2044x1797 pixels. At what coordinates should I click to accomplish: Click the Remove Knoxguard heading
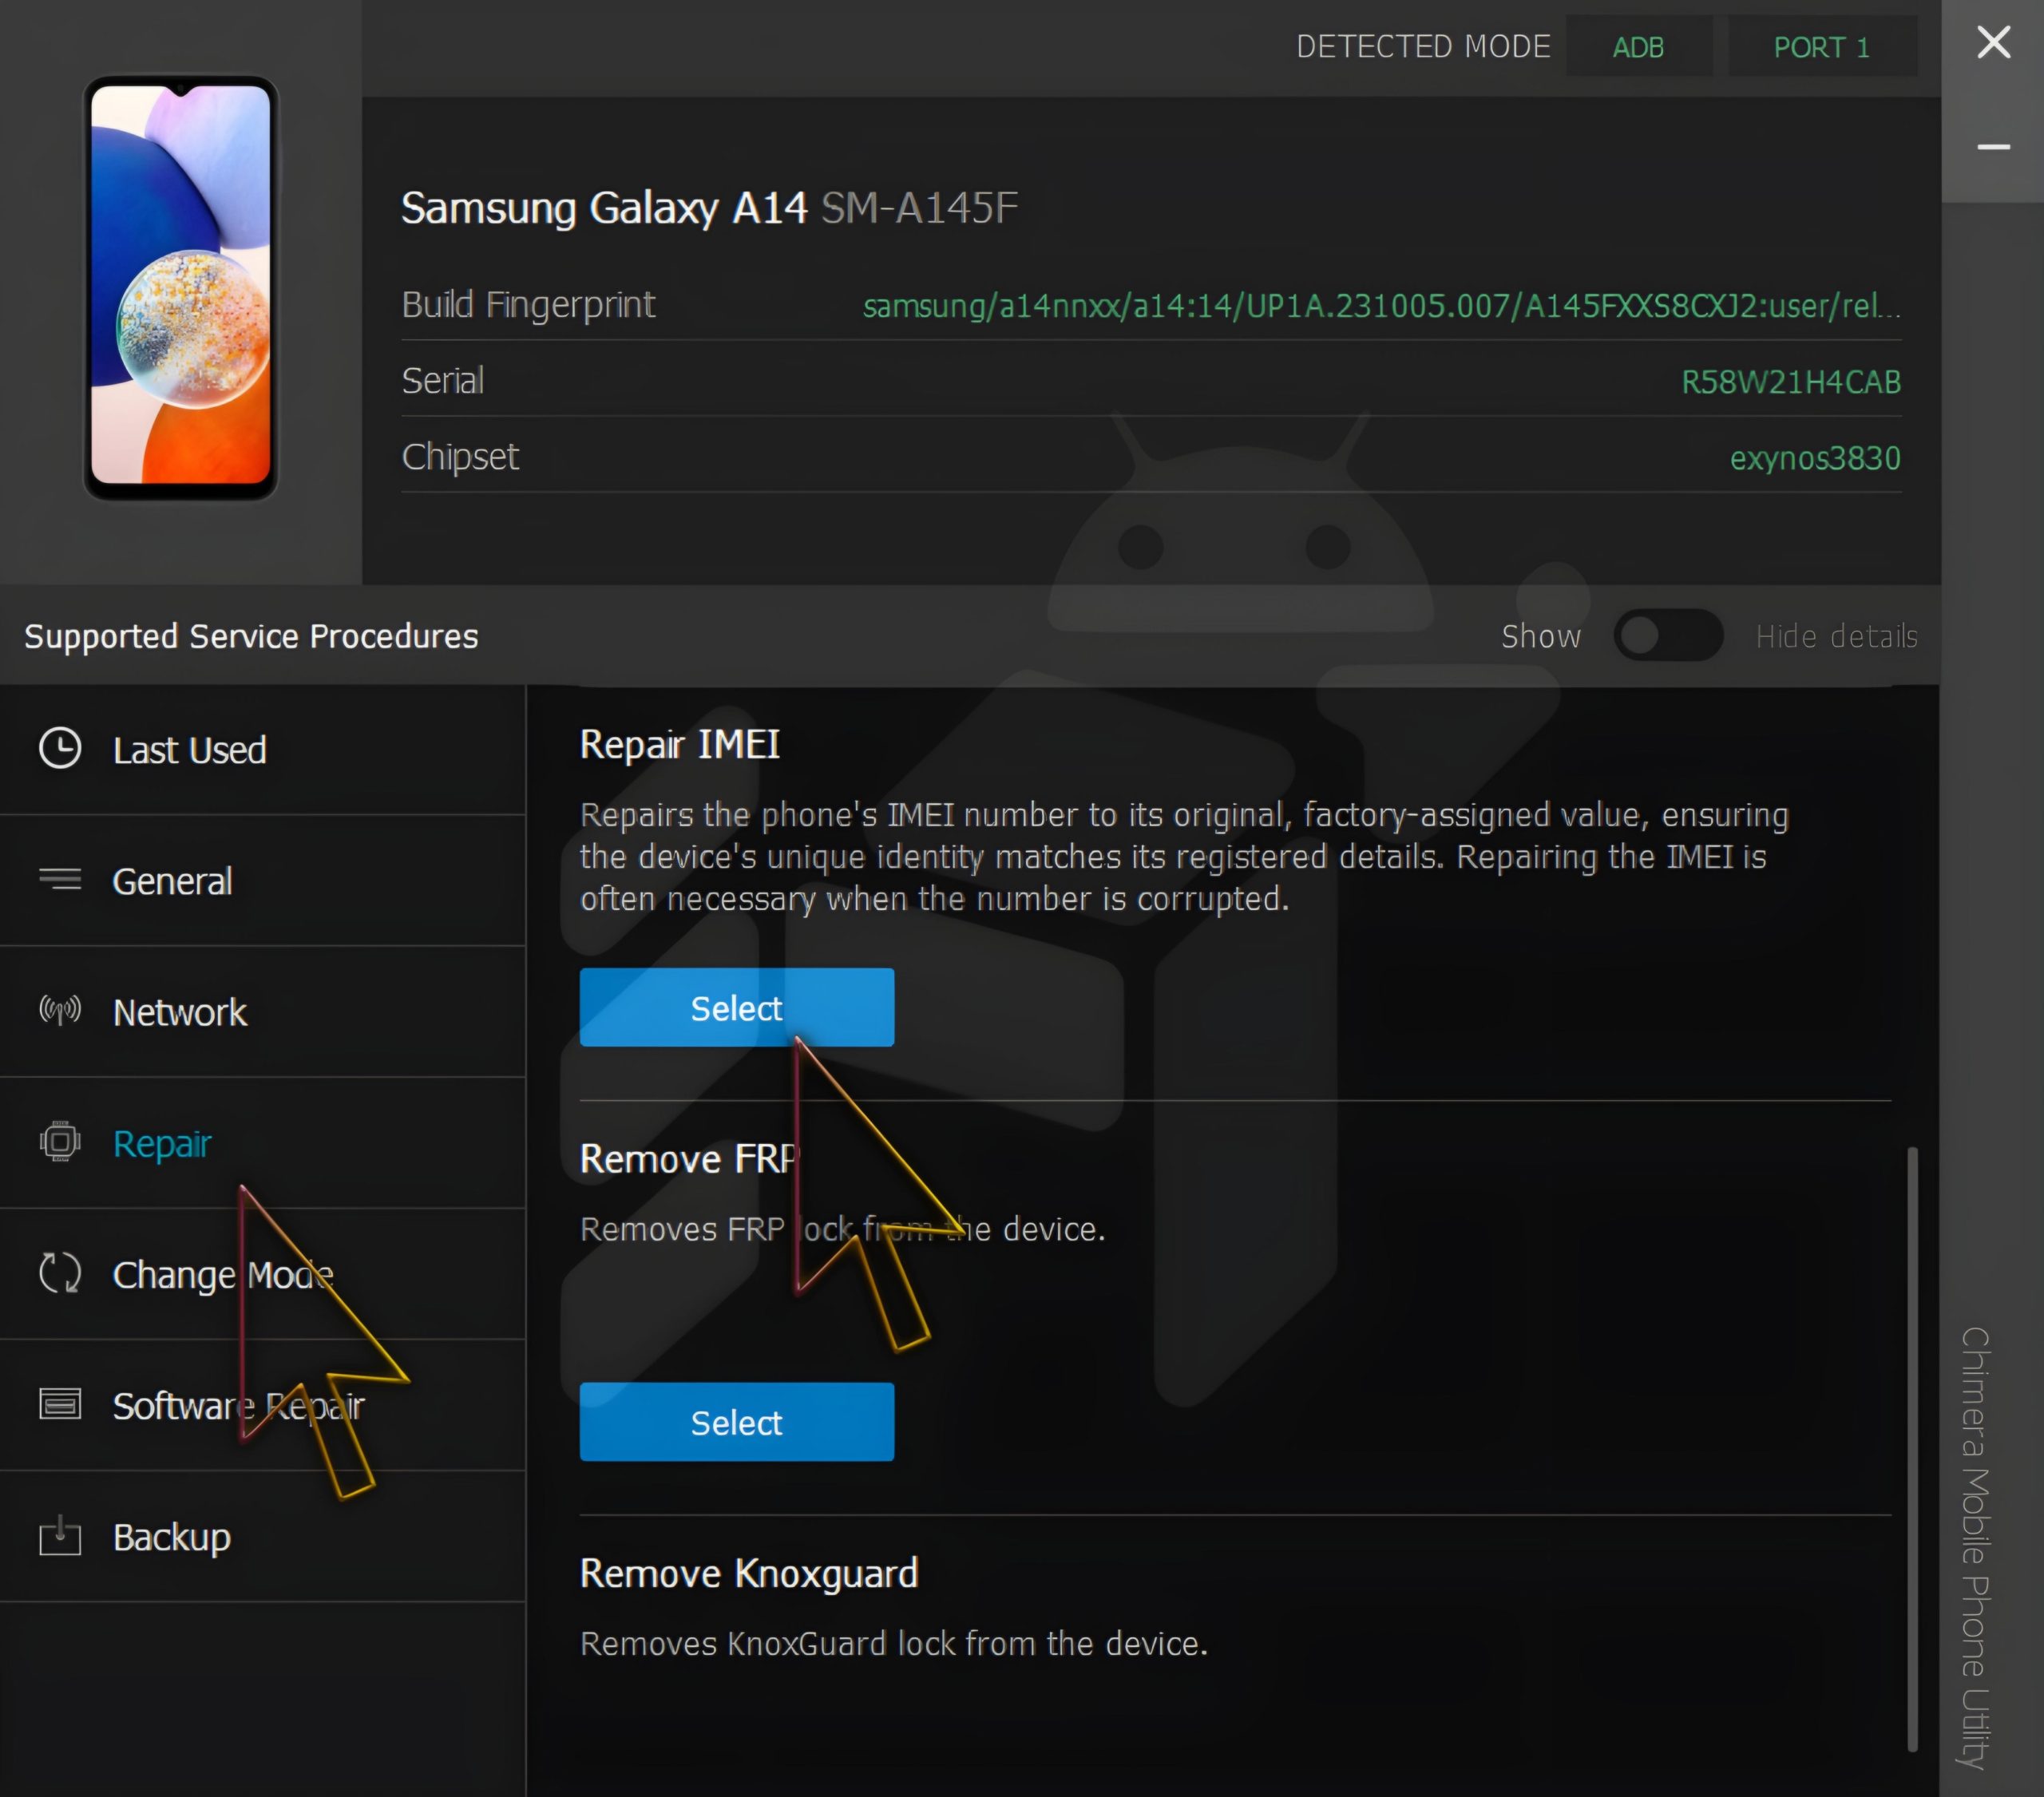click(749, 1573)
